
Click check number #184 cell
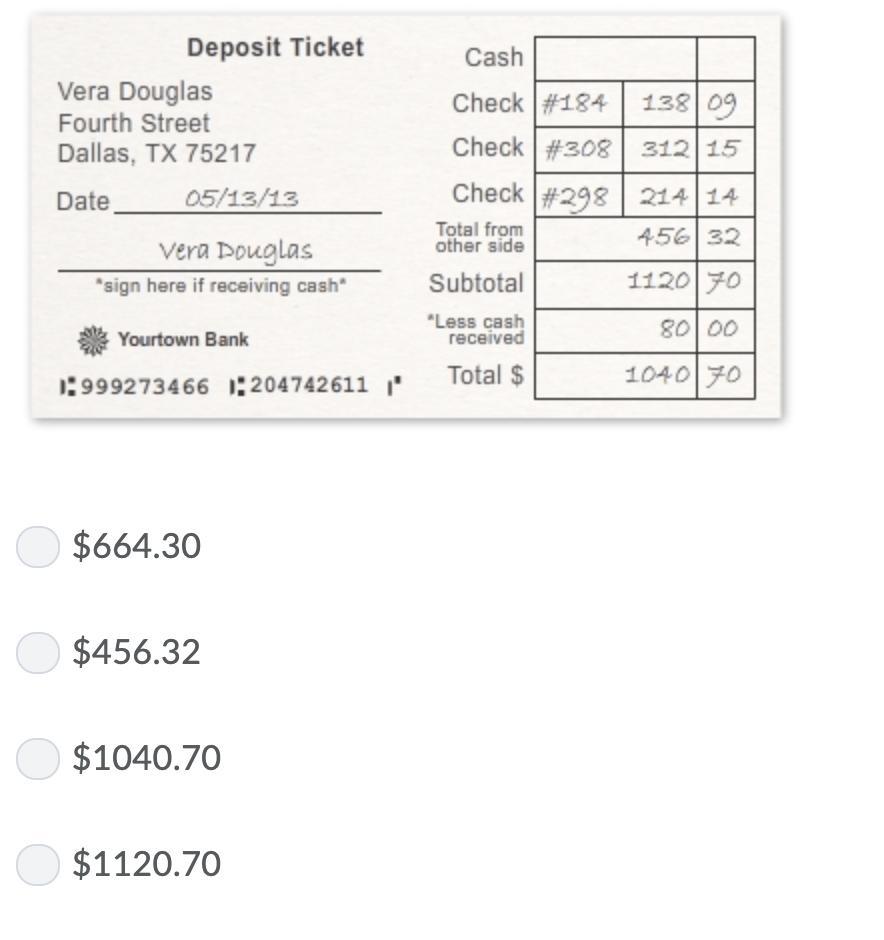[x=578, y=104]
